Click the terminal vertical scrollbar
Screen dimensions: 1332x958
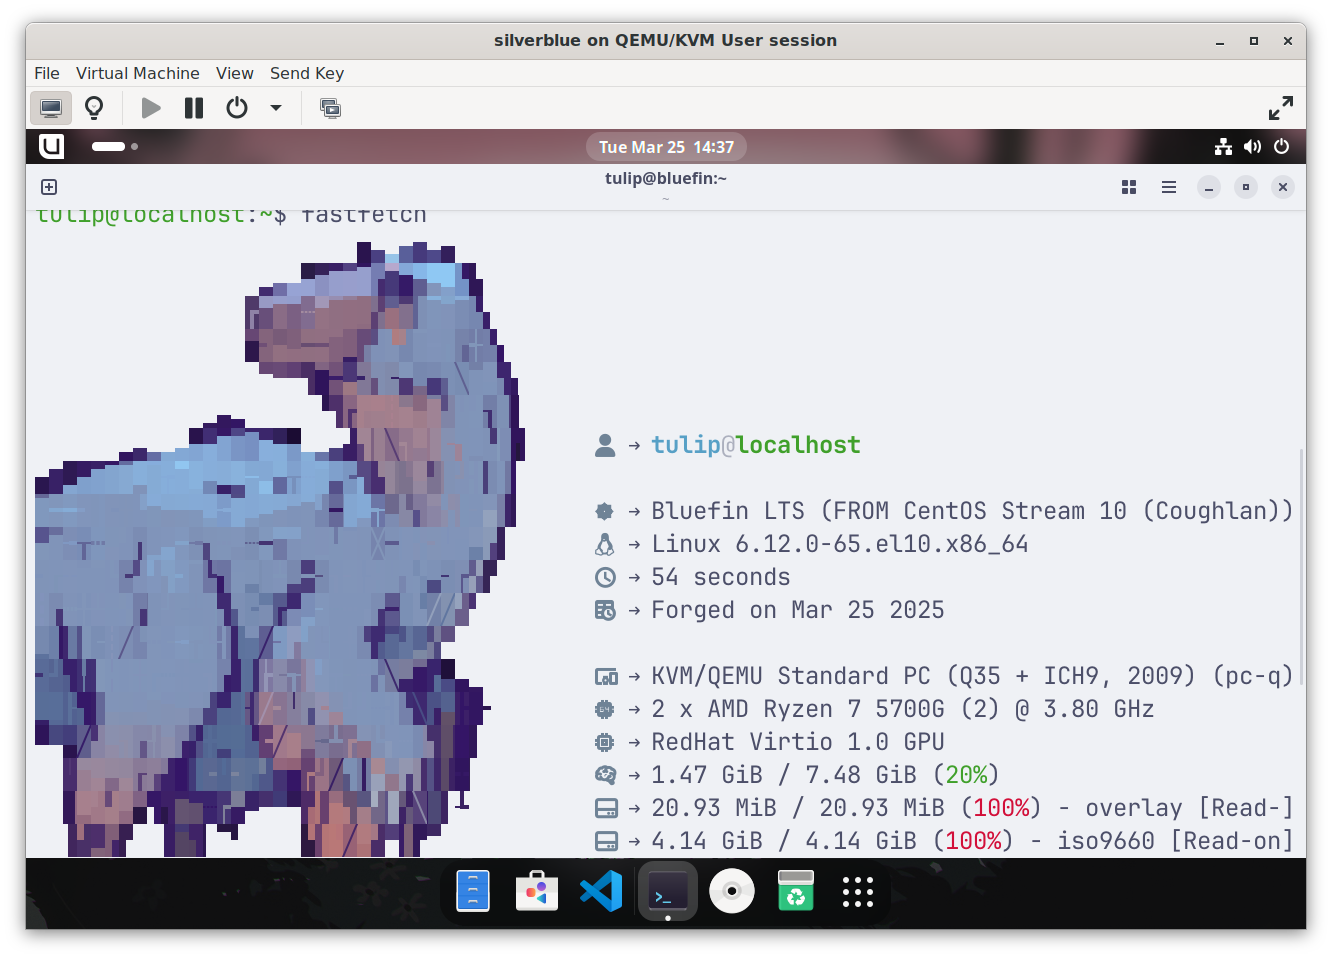pyautogui.click(x=1301, y=568)
